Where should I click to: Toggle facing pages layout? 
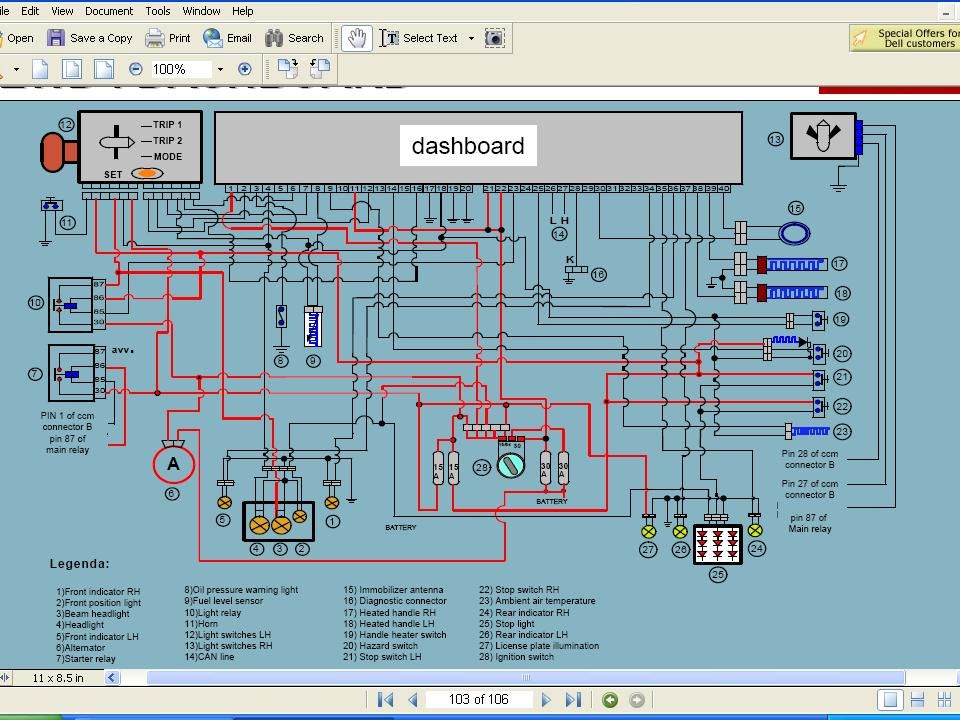[944, 700]
